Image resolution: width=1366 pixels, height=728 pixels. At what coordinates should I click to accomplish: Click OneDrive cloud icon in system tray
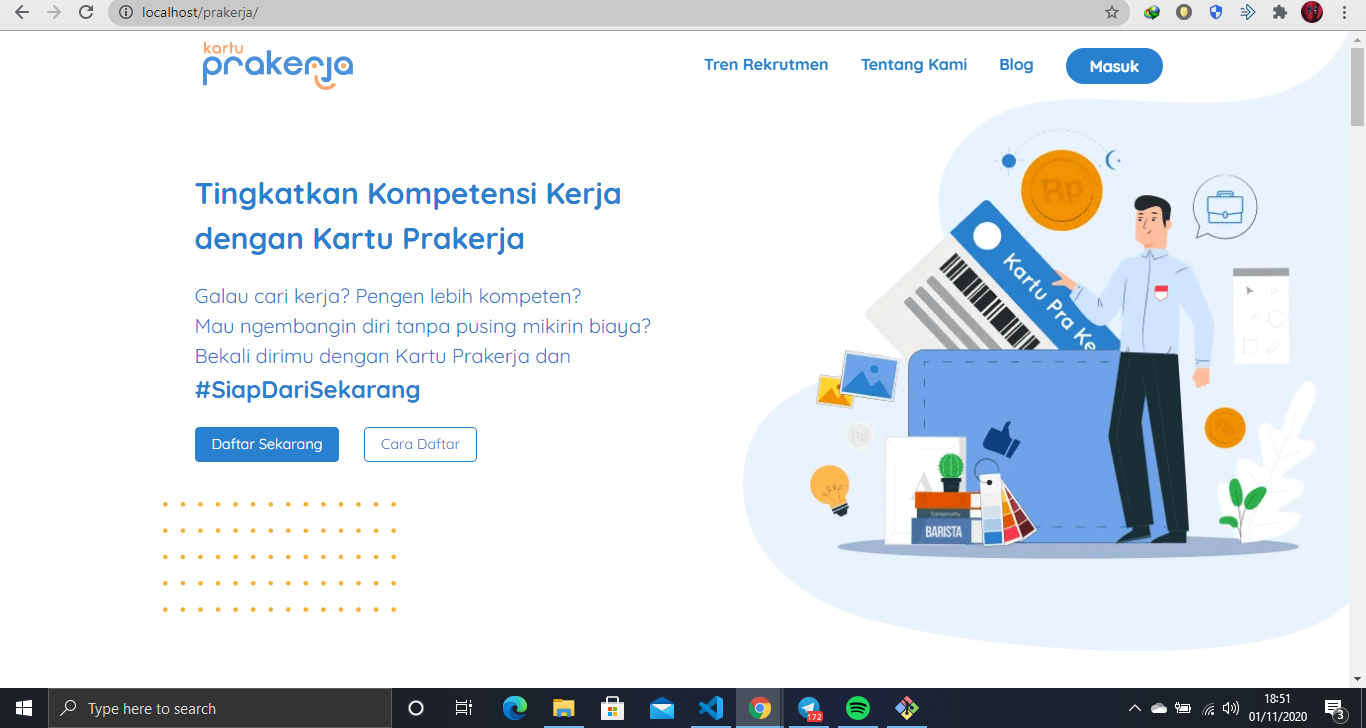tap(1159, 708)
